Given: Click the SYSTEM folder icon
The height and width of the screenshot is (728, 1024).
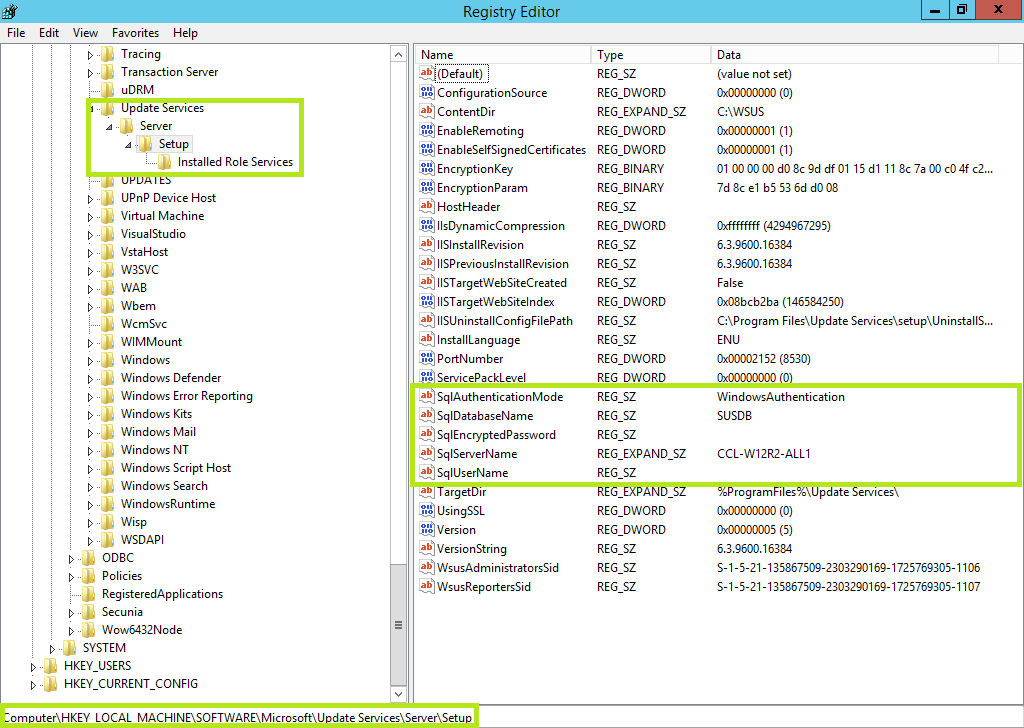Looking at the screenshot, I should tap(70, 648).
